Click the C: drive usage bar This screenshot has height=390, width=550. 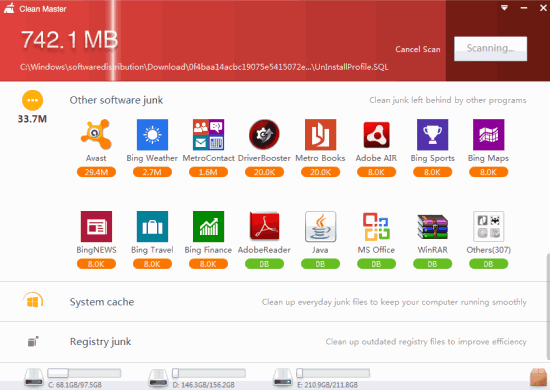point(84,373)
